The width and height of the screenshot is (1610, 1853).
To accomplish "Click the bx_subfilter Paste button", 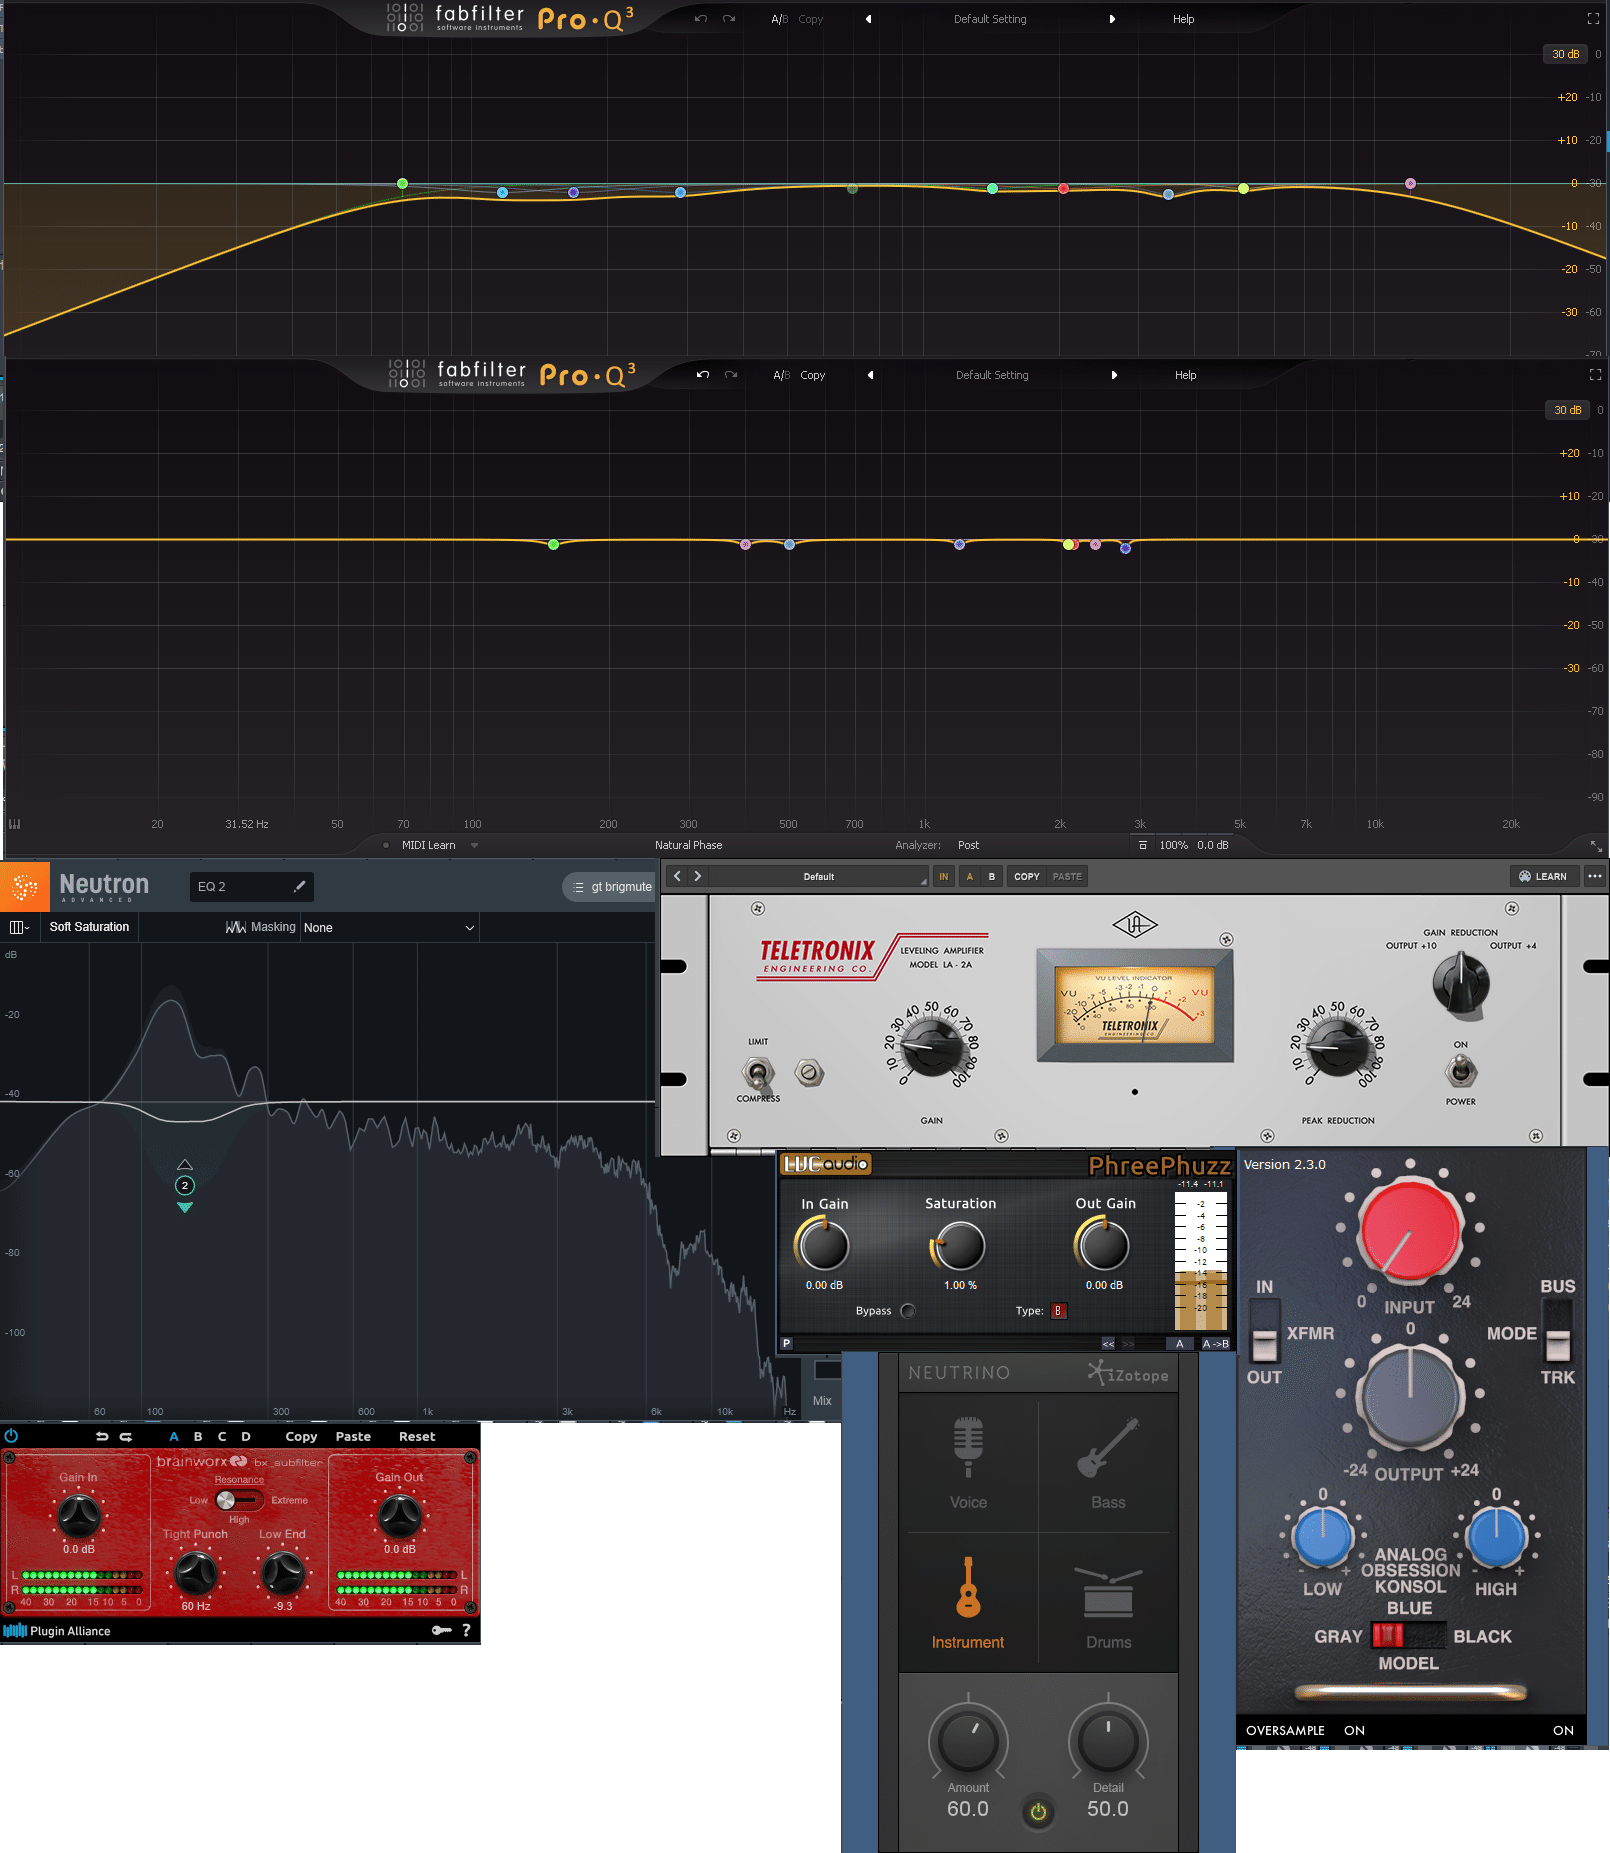I will coord(353,1437).
